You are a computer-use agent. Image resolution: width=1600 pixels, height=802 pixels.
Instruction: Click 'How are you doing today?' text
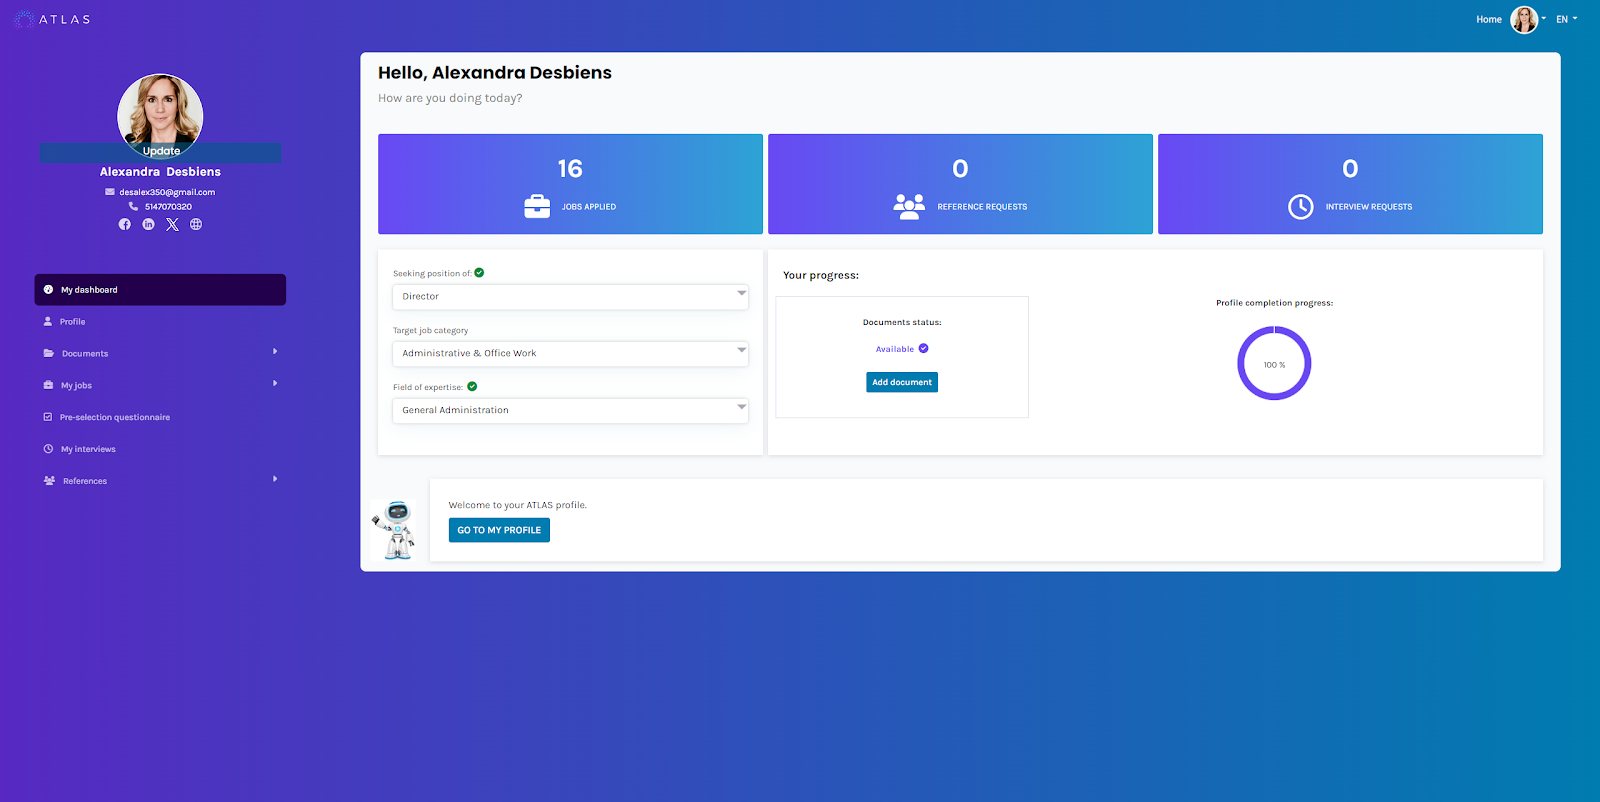click(450, 98)
